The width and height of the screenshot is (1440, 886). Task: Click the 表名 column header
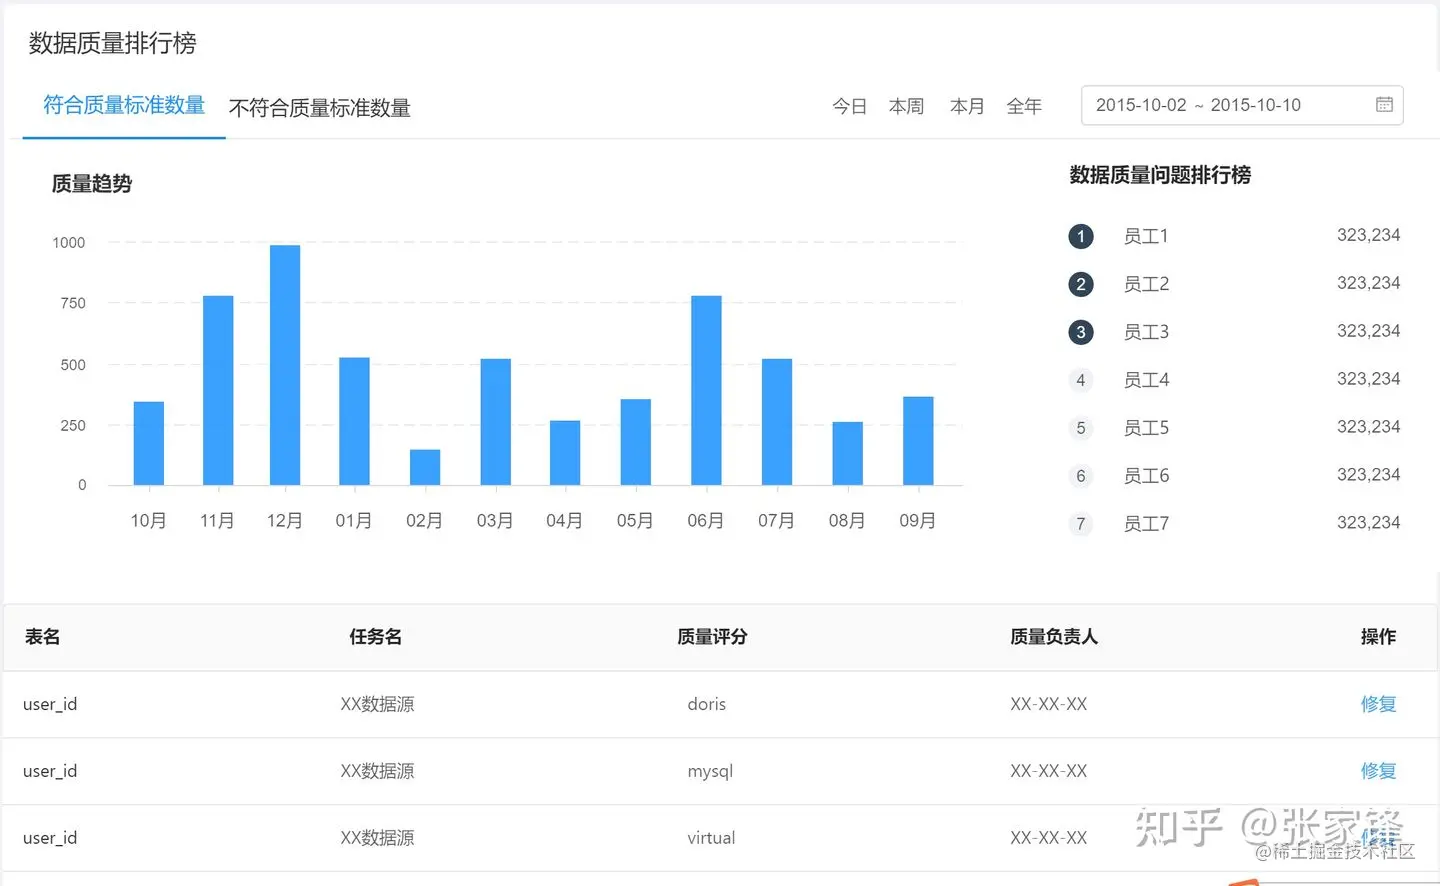(42, 637)
